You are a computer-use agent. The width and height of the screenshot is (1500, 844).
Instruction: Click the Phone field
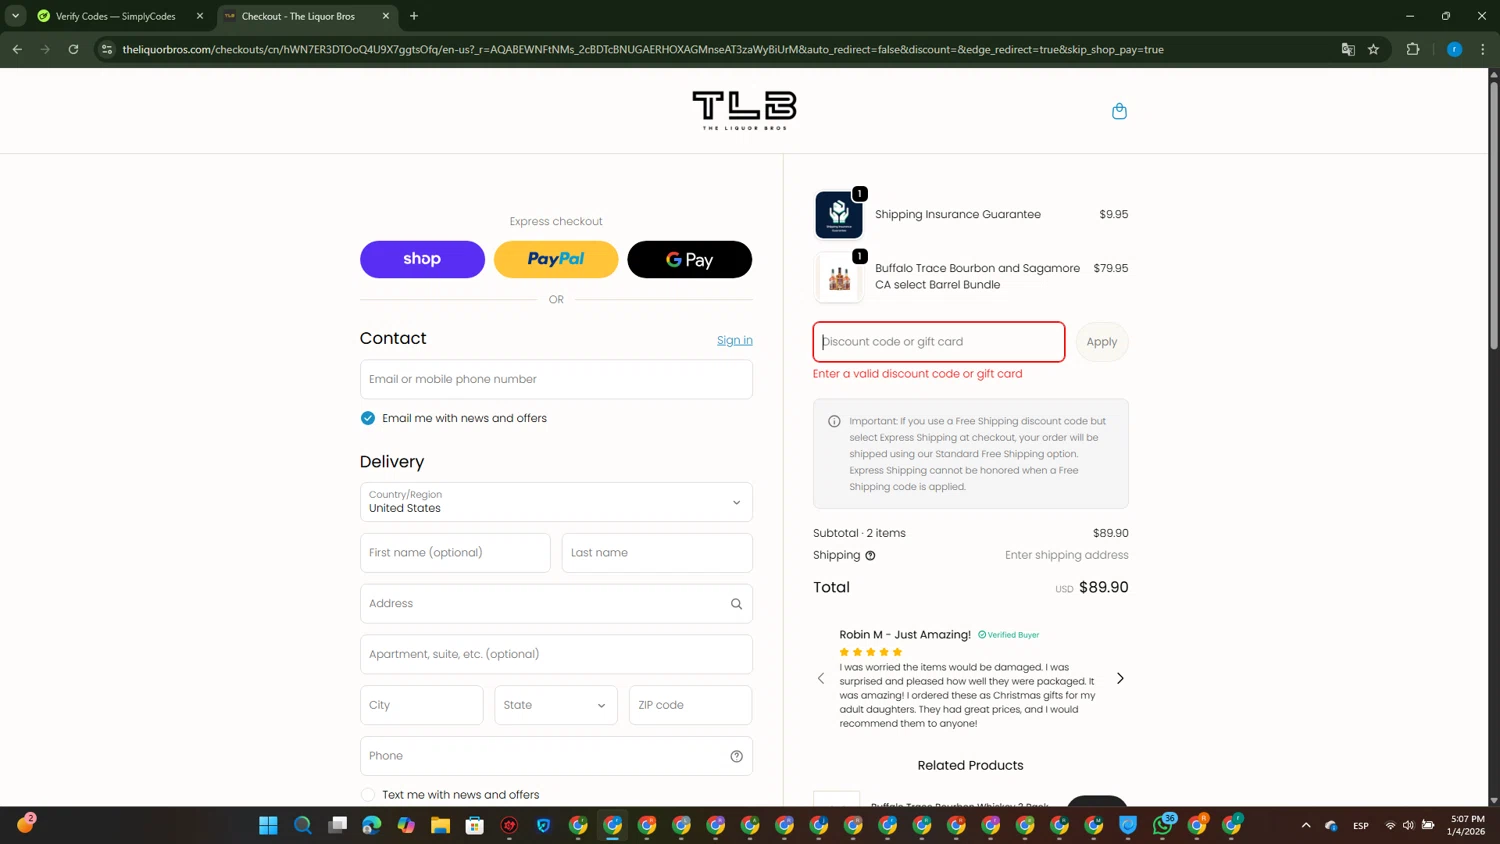click(x=556, y=756)
